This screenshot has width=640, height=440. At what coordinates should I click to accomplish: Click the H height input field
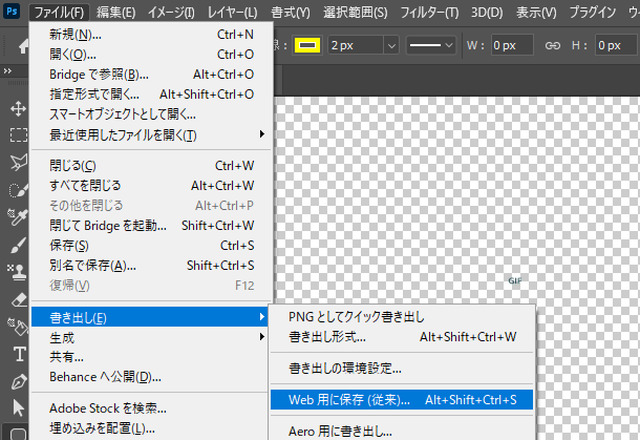pos(616,45)
